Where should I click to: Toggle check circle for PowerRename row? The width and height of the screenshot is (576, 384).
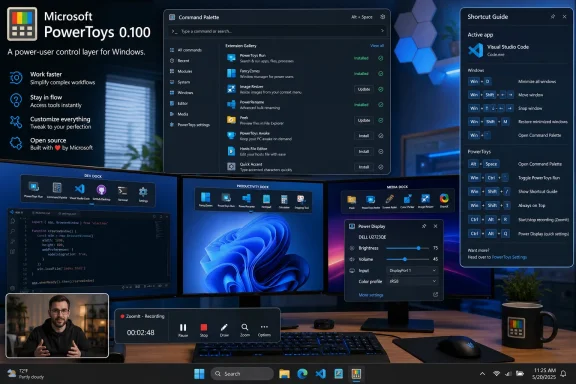click(381, 105)
